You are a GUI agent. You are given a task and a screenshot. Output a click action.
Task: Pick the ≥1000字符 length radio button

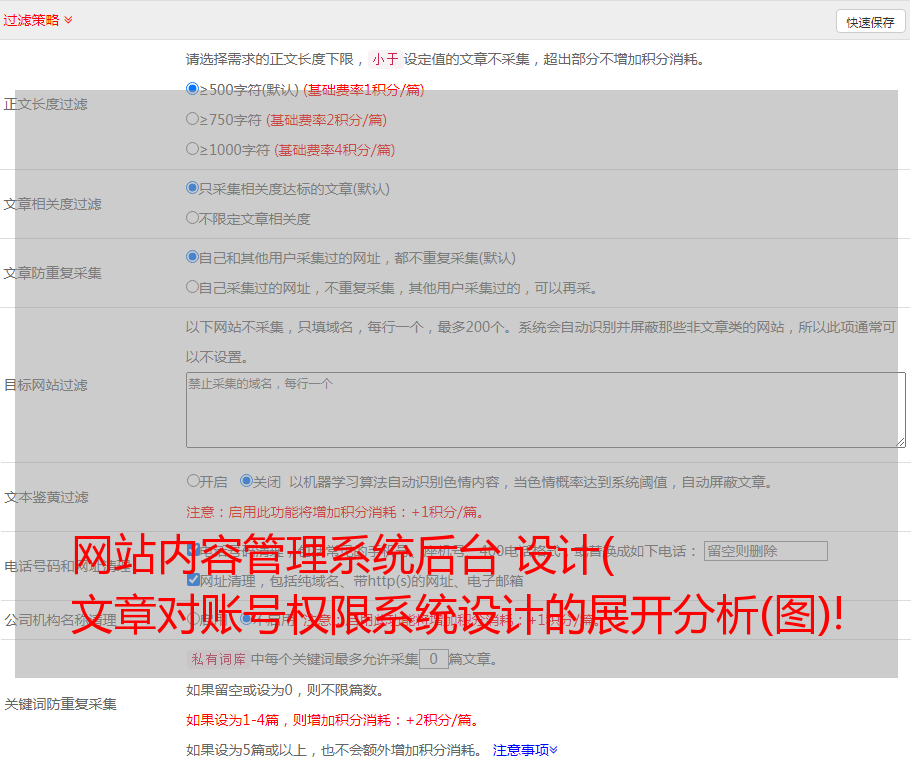193,149
